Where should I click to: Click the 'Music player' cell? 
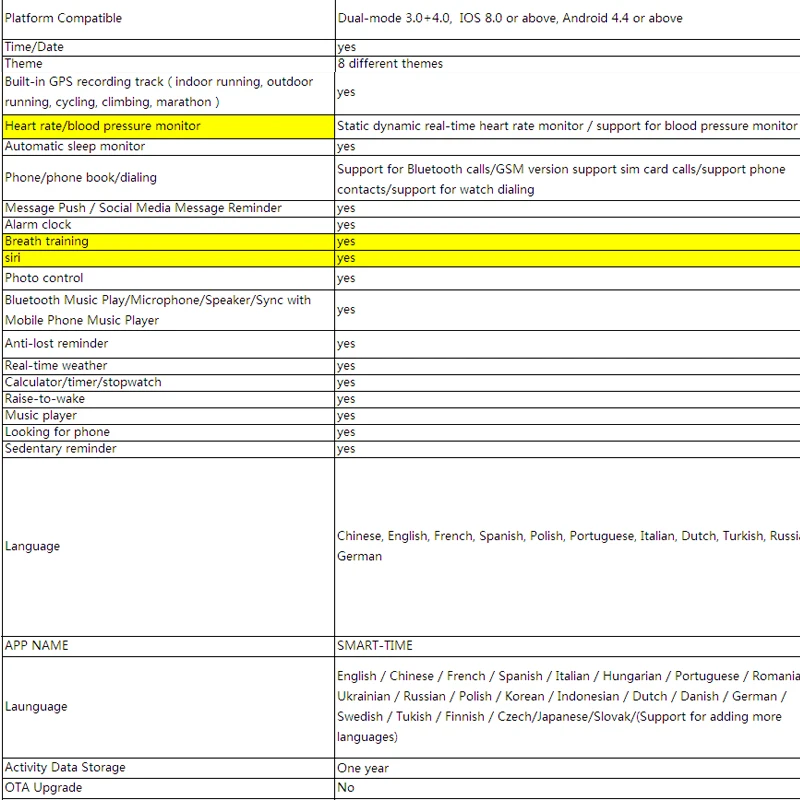168,416
